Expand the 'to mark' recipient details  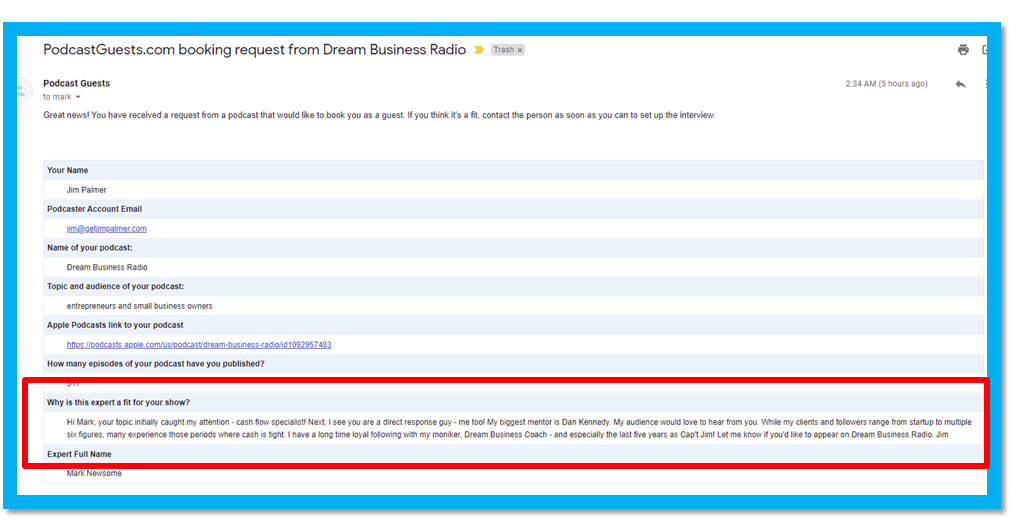(78, 98)
